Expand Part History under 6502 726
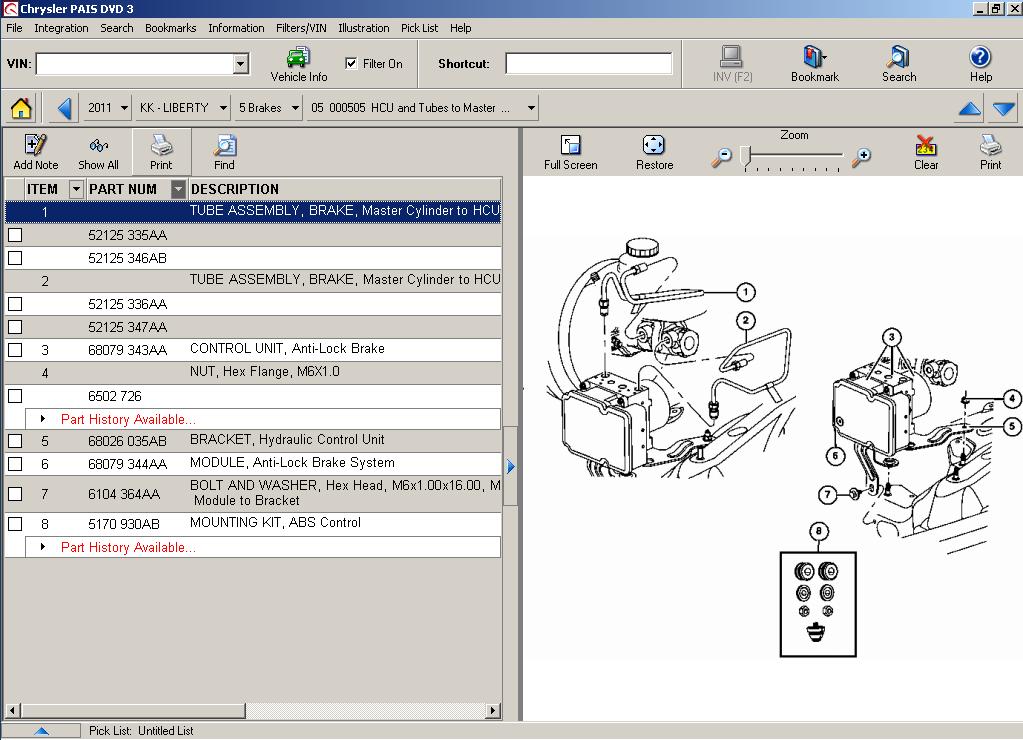The height and width of the screenshot is (740, 1023). coord(42,419)
